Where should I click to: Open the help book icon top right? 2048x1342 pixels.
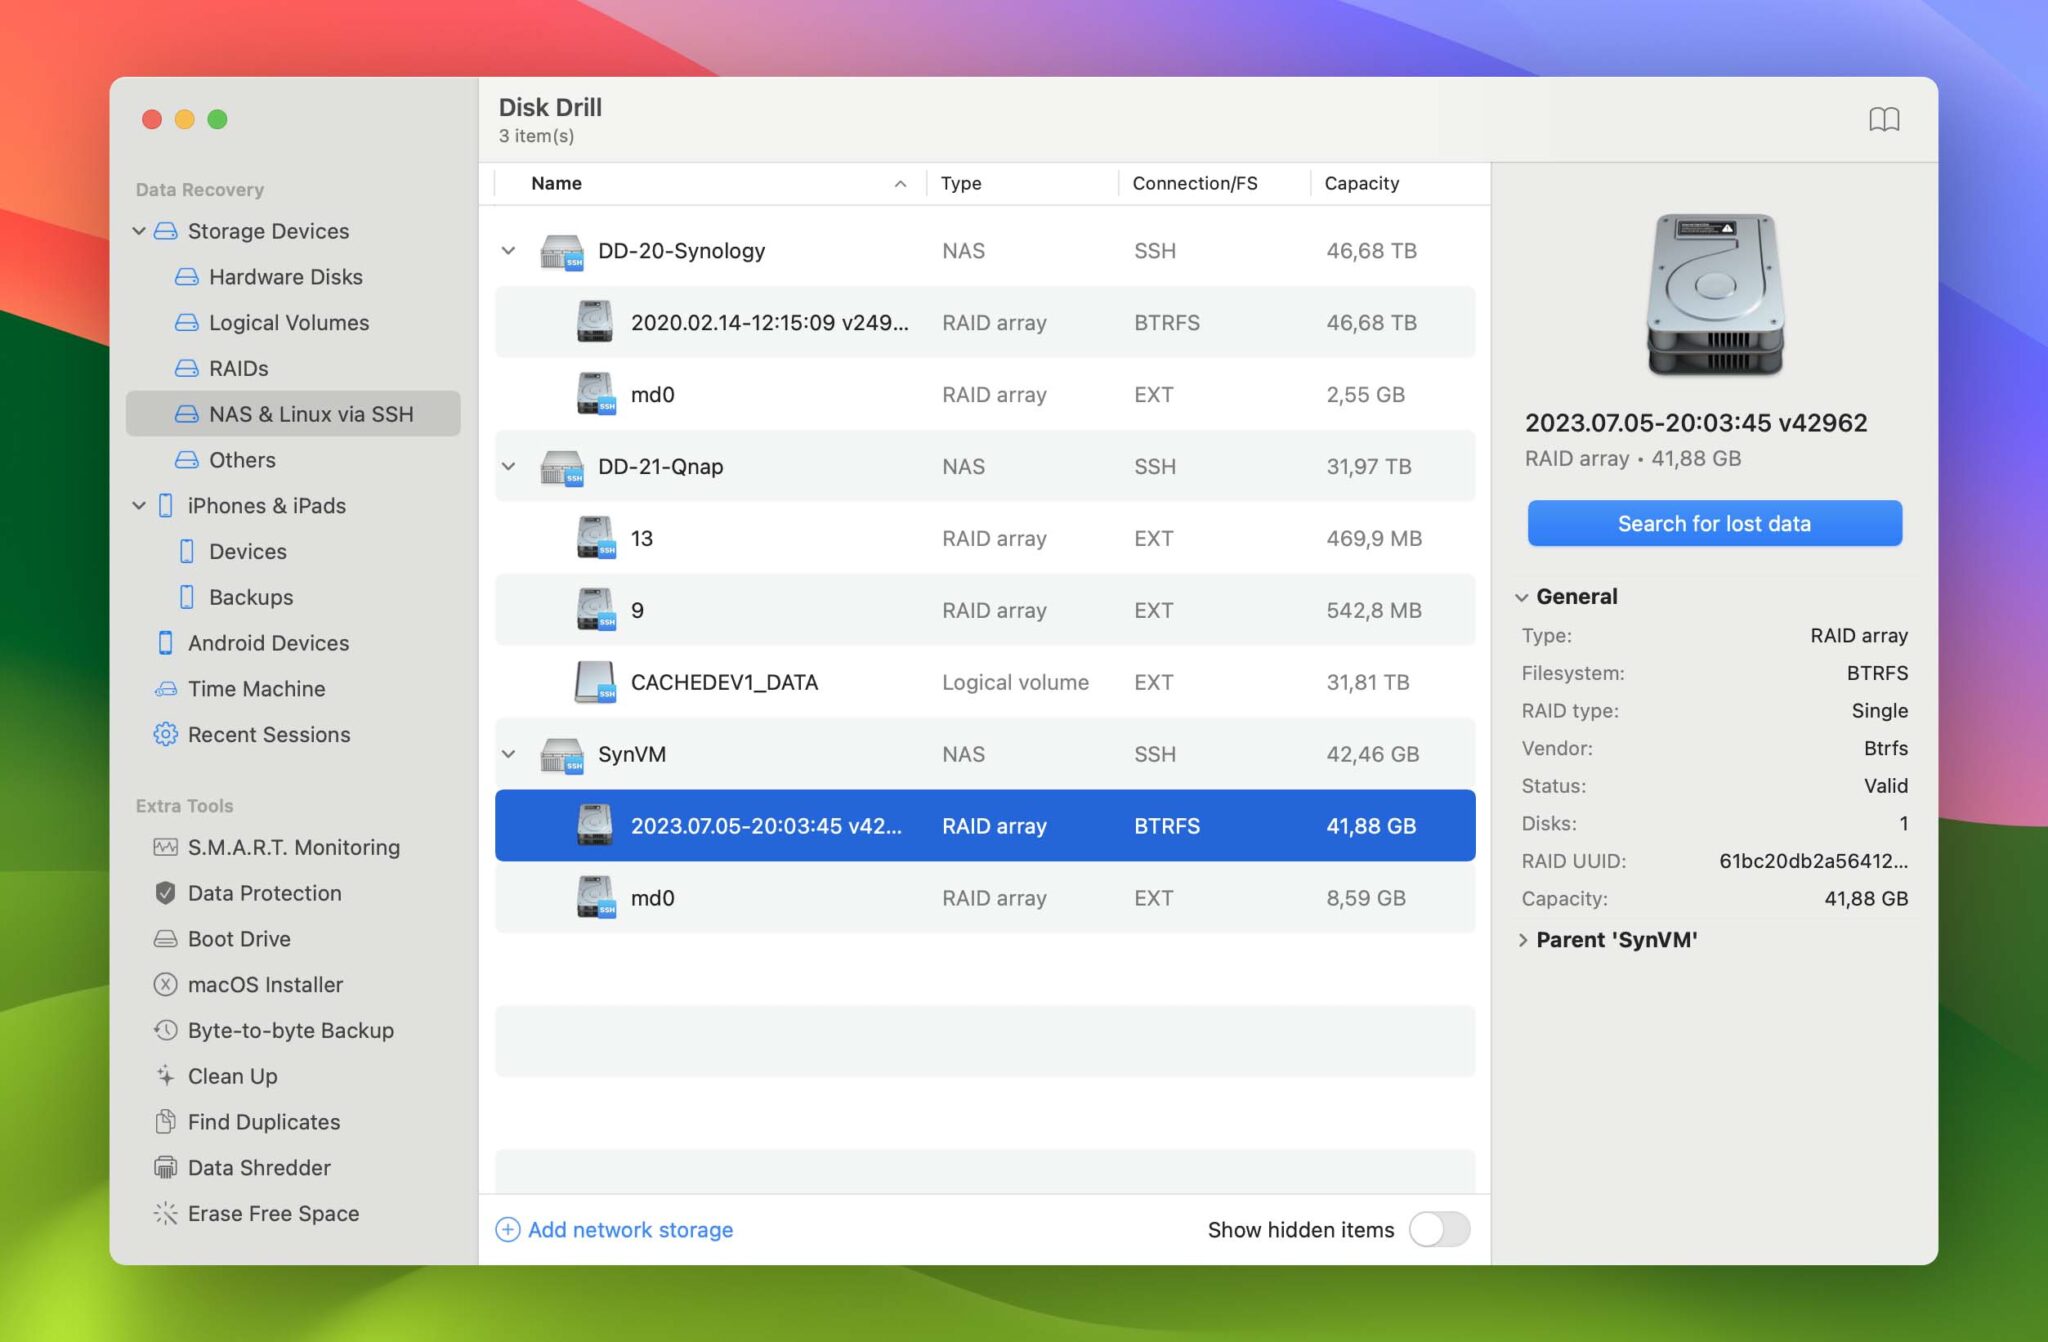click(x=1886, y=119)
